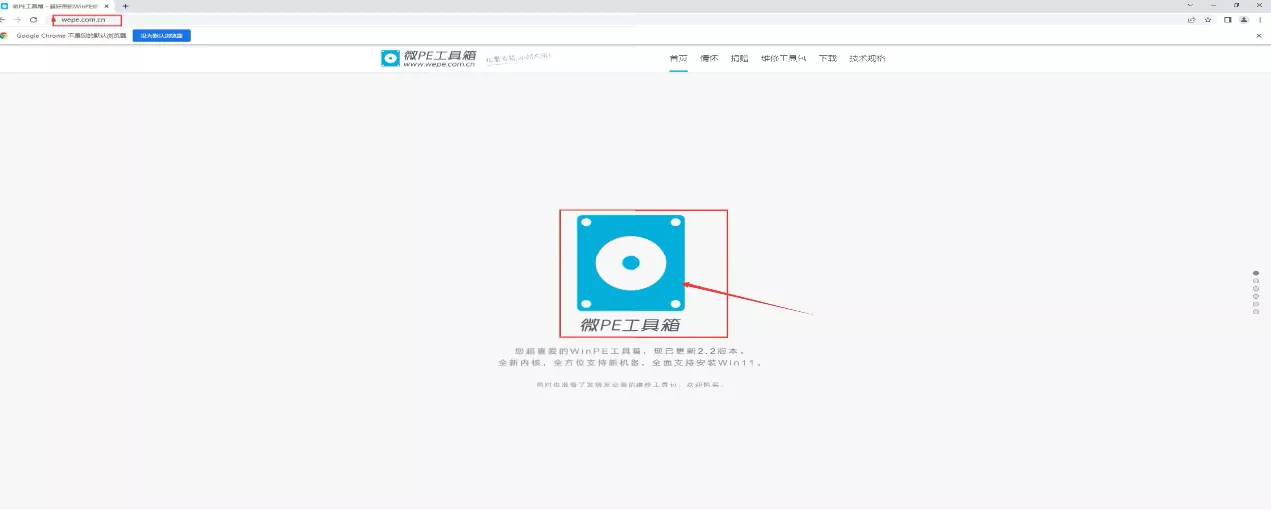Click the WePE logo icon in site header
This screenshot has width=1271, height=511.
(390, 58)
